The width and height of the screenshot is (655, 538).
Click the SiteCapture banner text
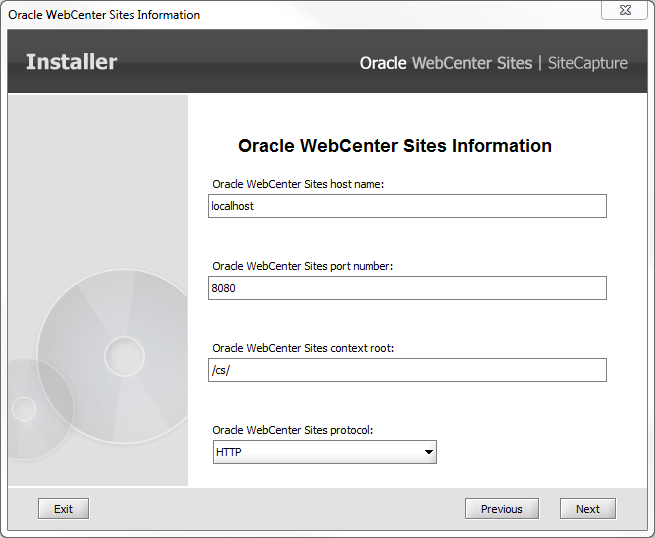[587, 63]
